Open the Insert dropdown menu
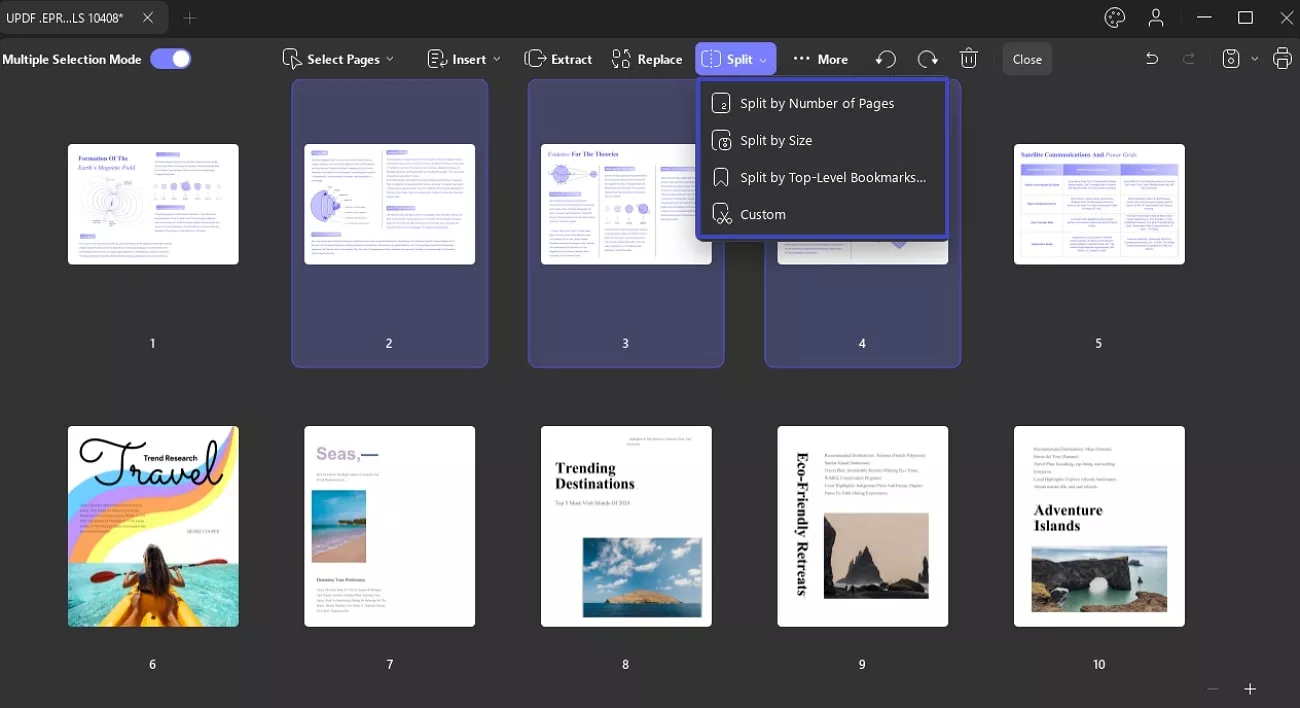The height and width of the screenshot is (708, 1300). click(x=464, y=59)
